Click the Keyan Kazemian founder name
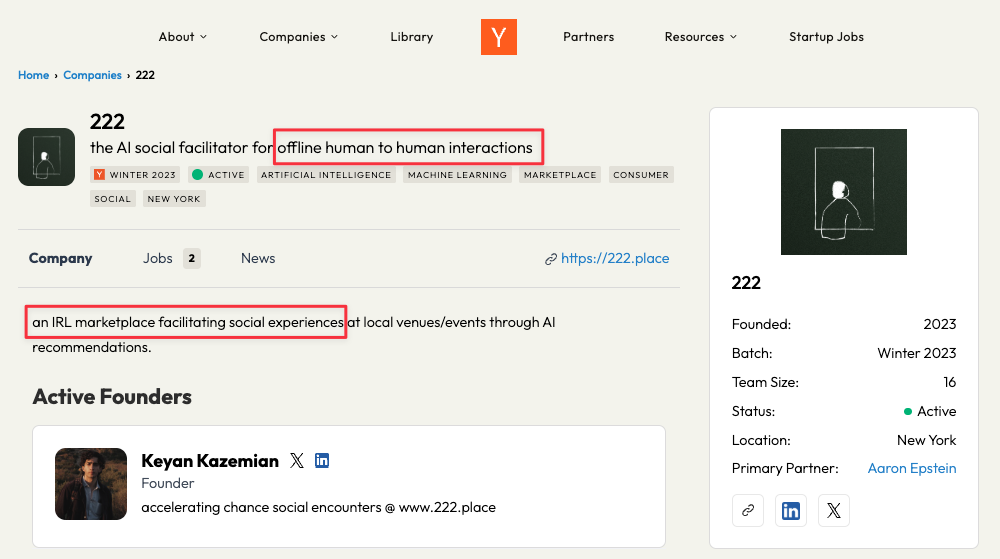1000x559 pixels. (x=210, y=461)
